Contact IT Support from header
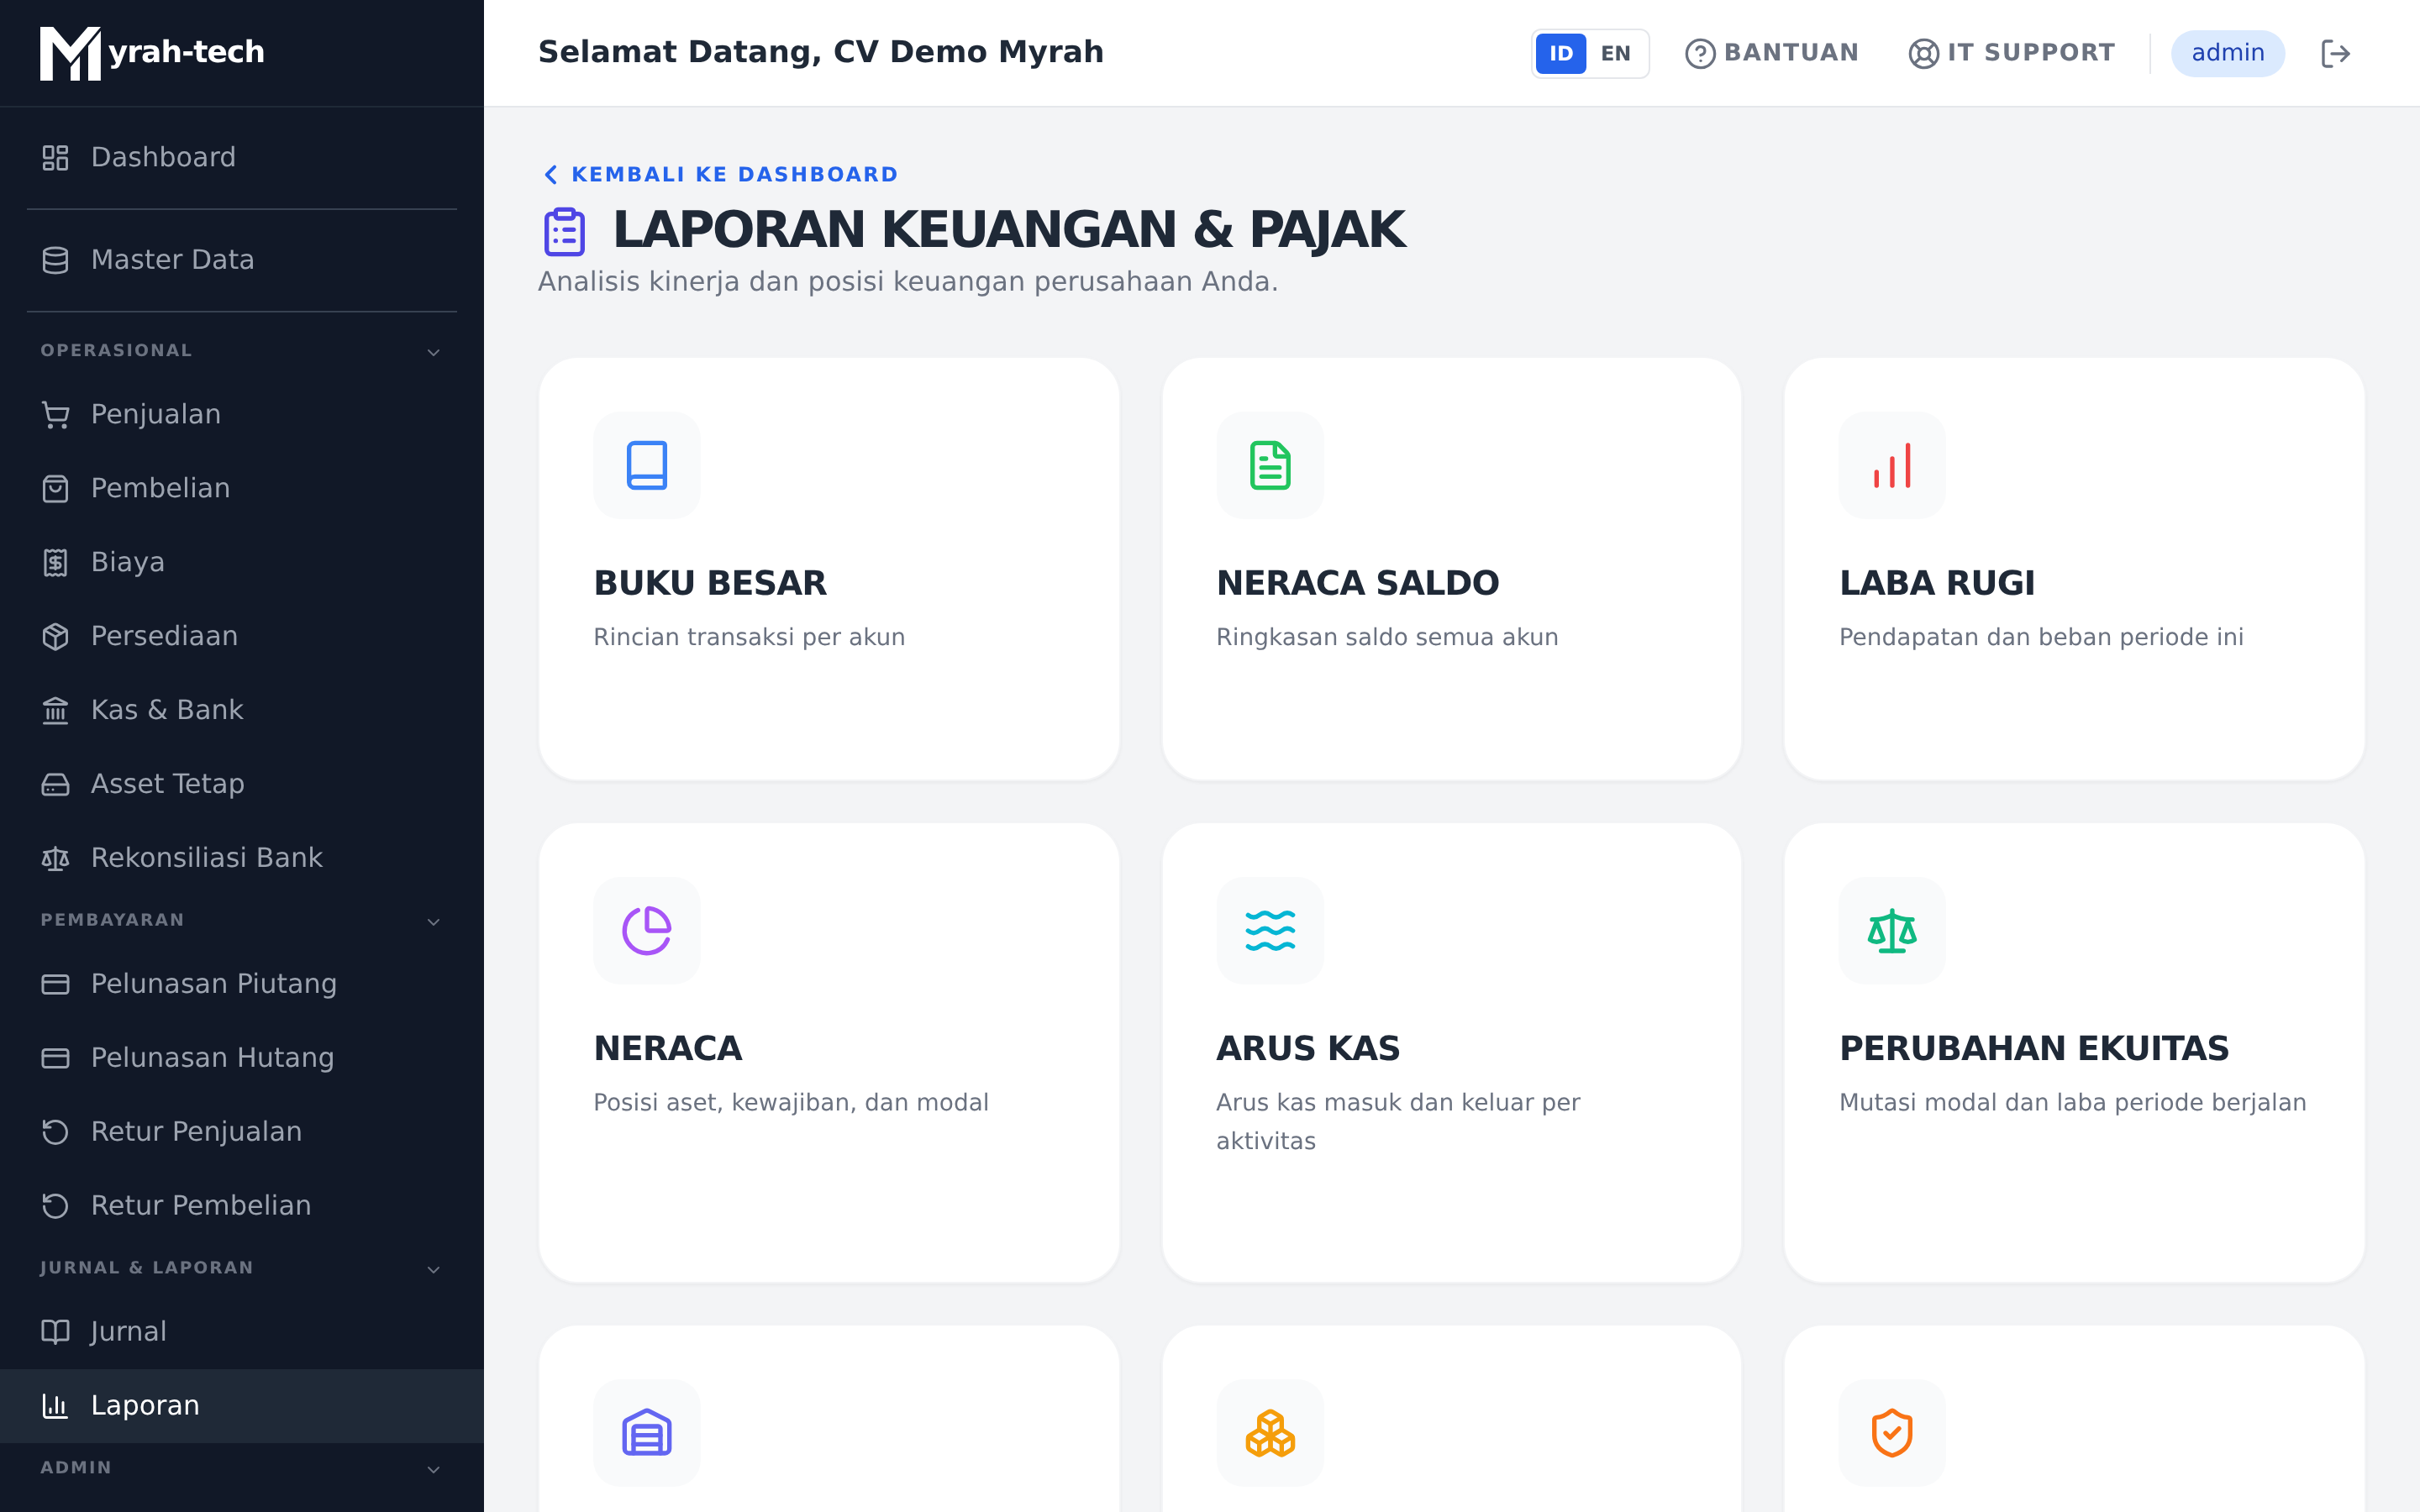Viewport: 2420px width, 1512px height. click(2011, 53)
